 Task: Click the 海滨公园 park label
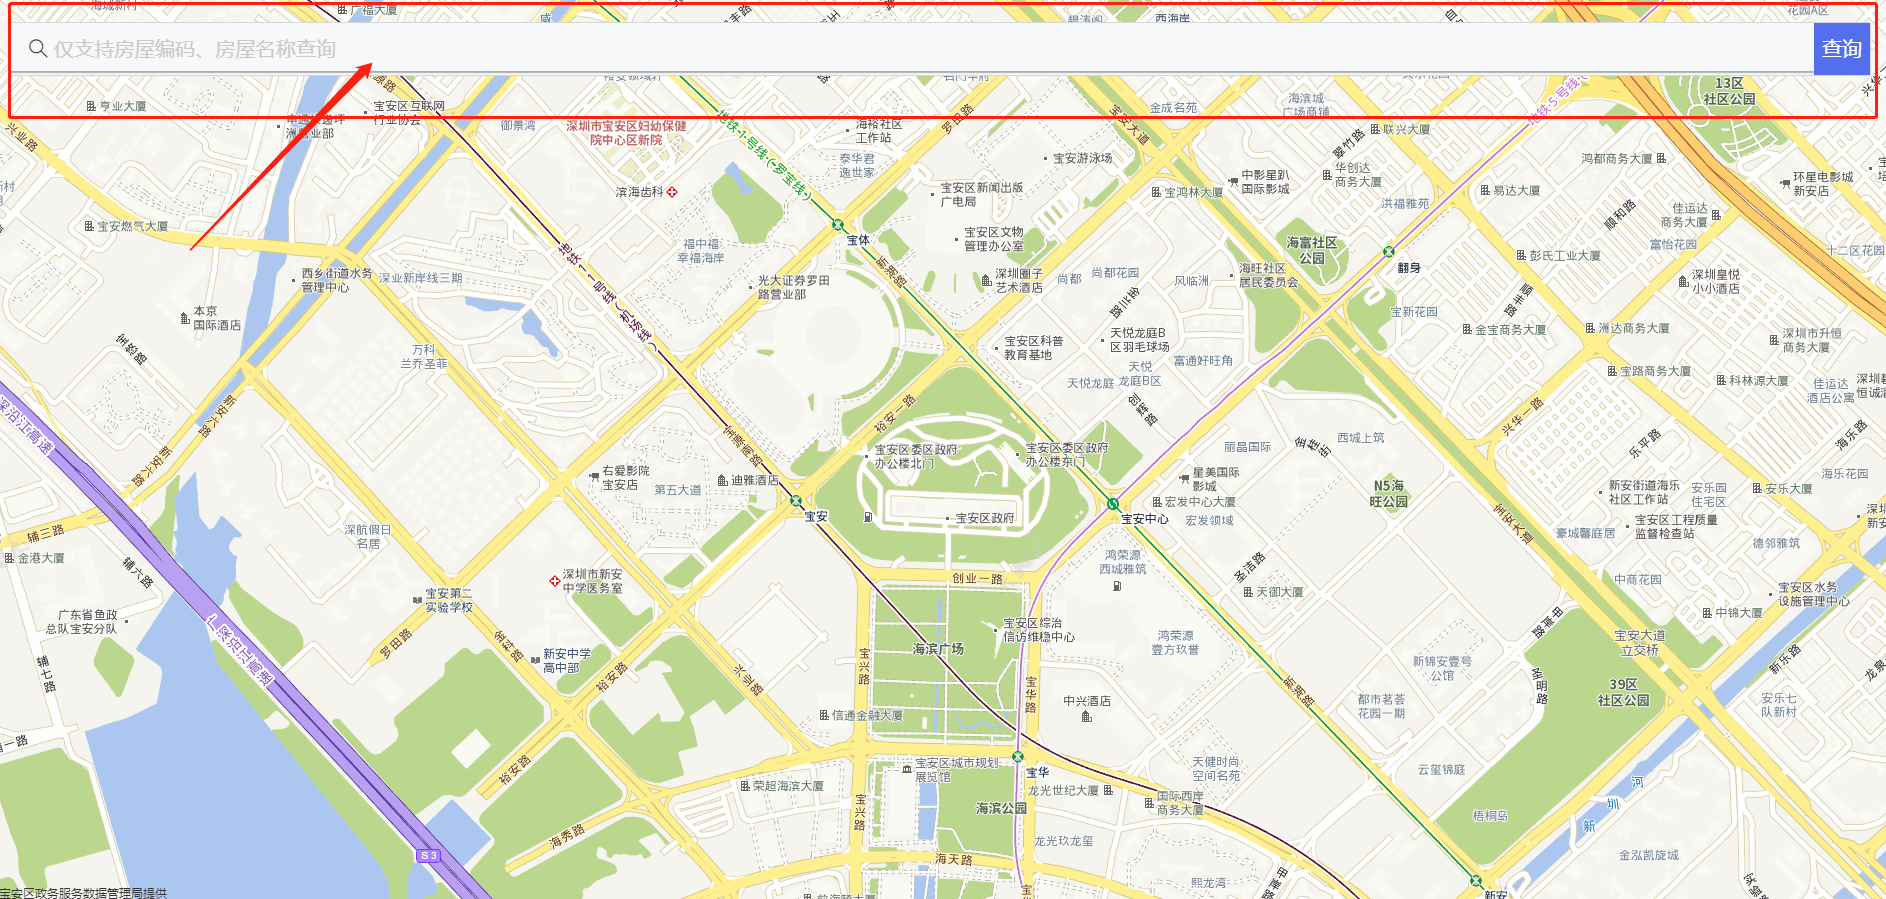[x=1001, y=808]
